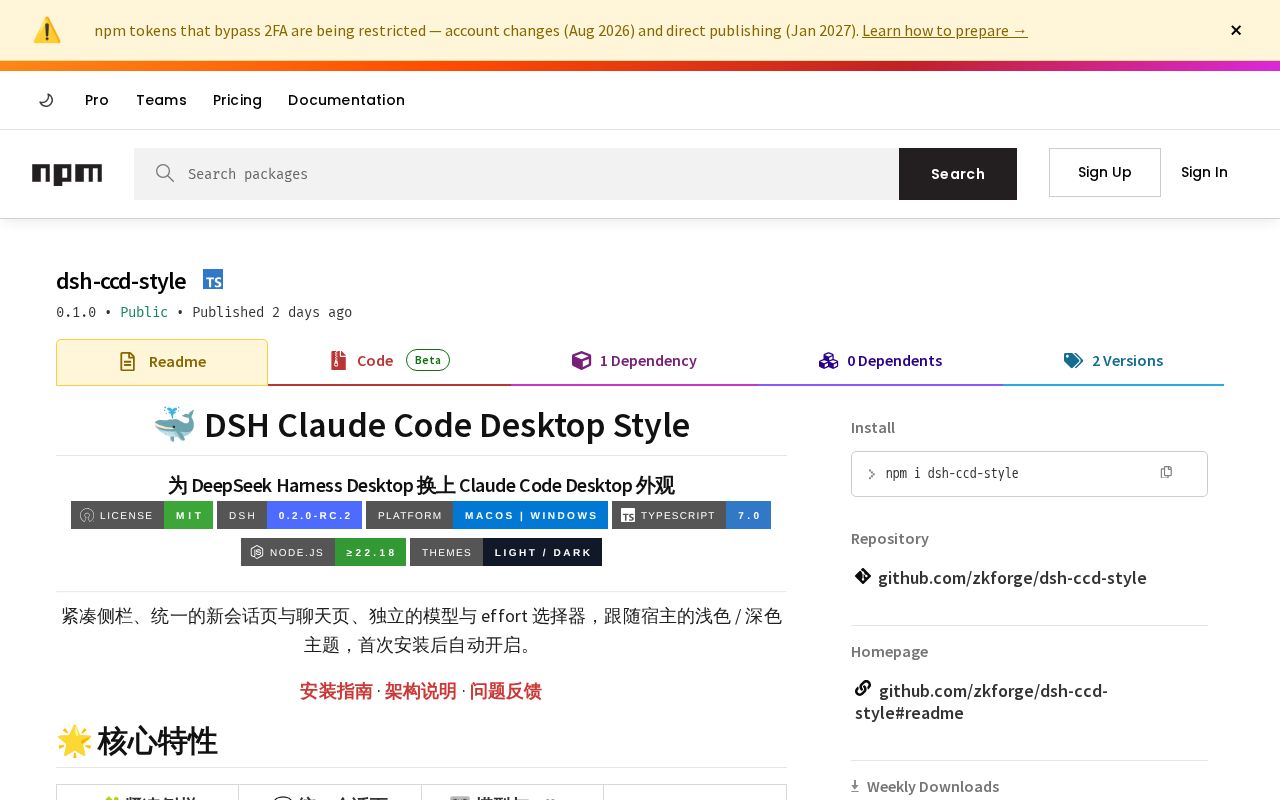The width and height of the screenshot is (1280, 800).
Task: Click the TypeScript 7.0 badge
Action: [x=691, y=515]
